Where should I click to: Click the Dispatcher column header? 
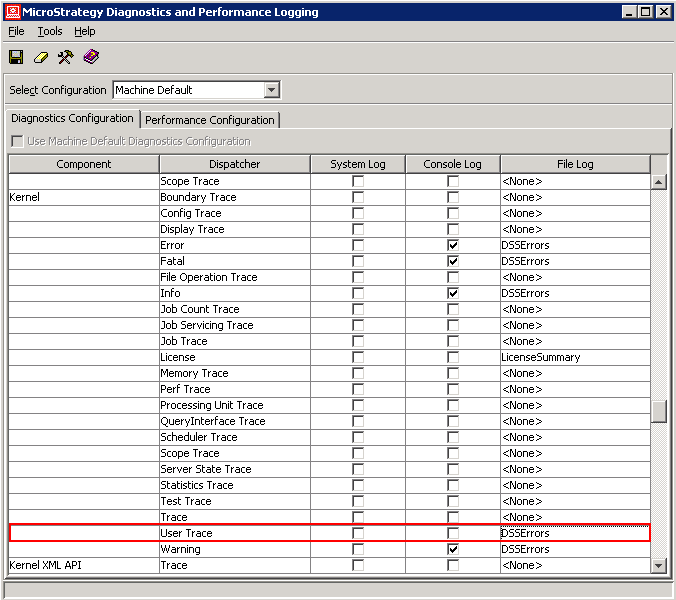point(234,164)
